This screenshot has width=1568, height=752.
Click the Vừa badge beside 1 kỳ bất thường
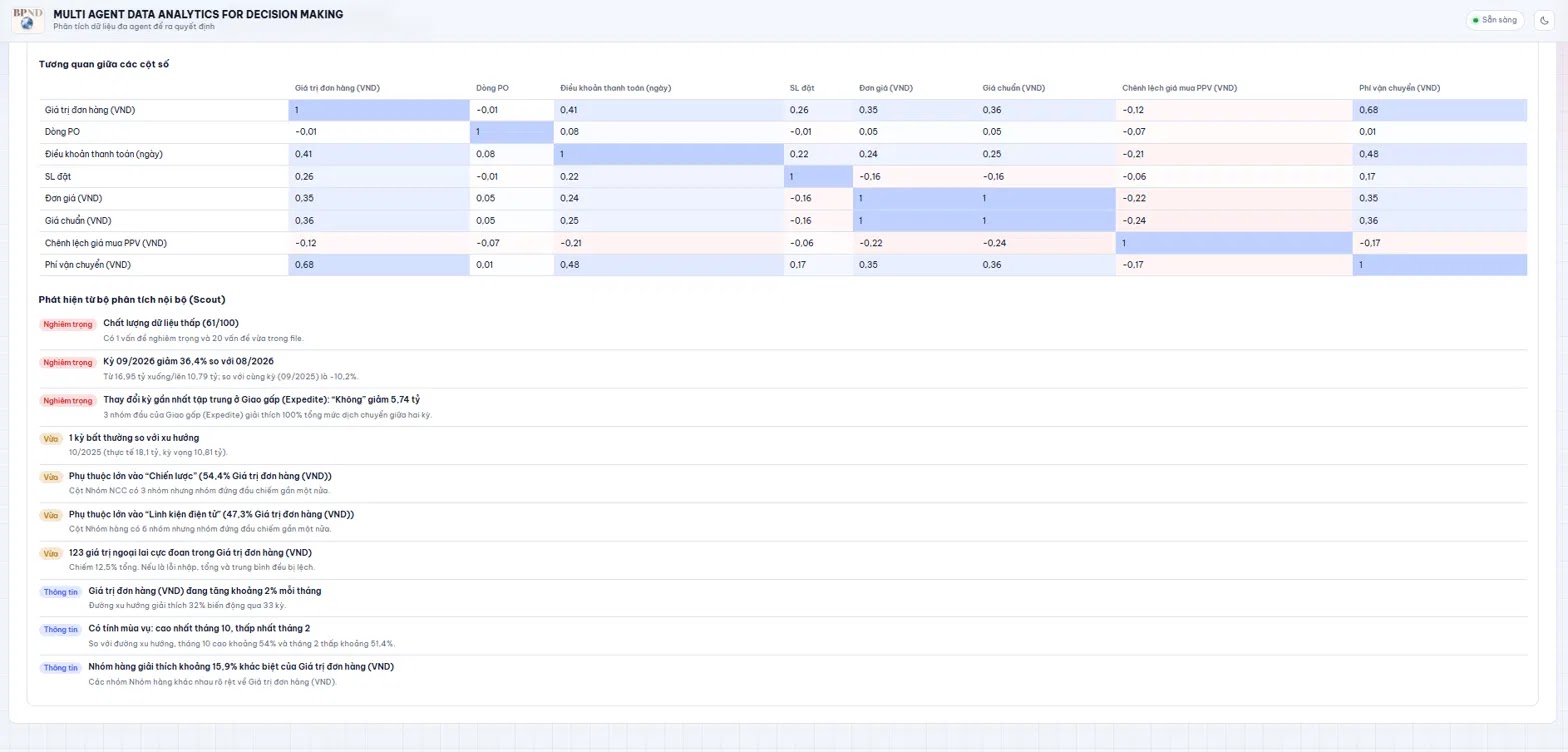click(51, 438)
